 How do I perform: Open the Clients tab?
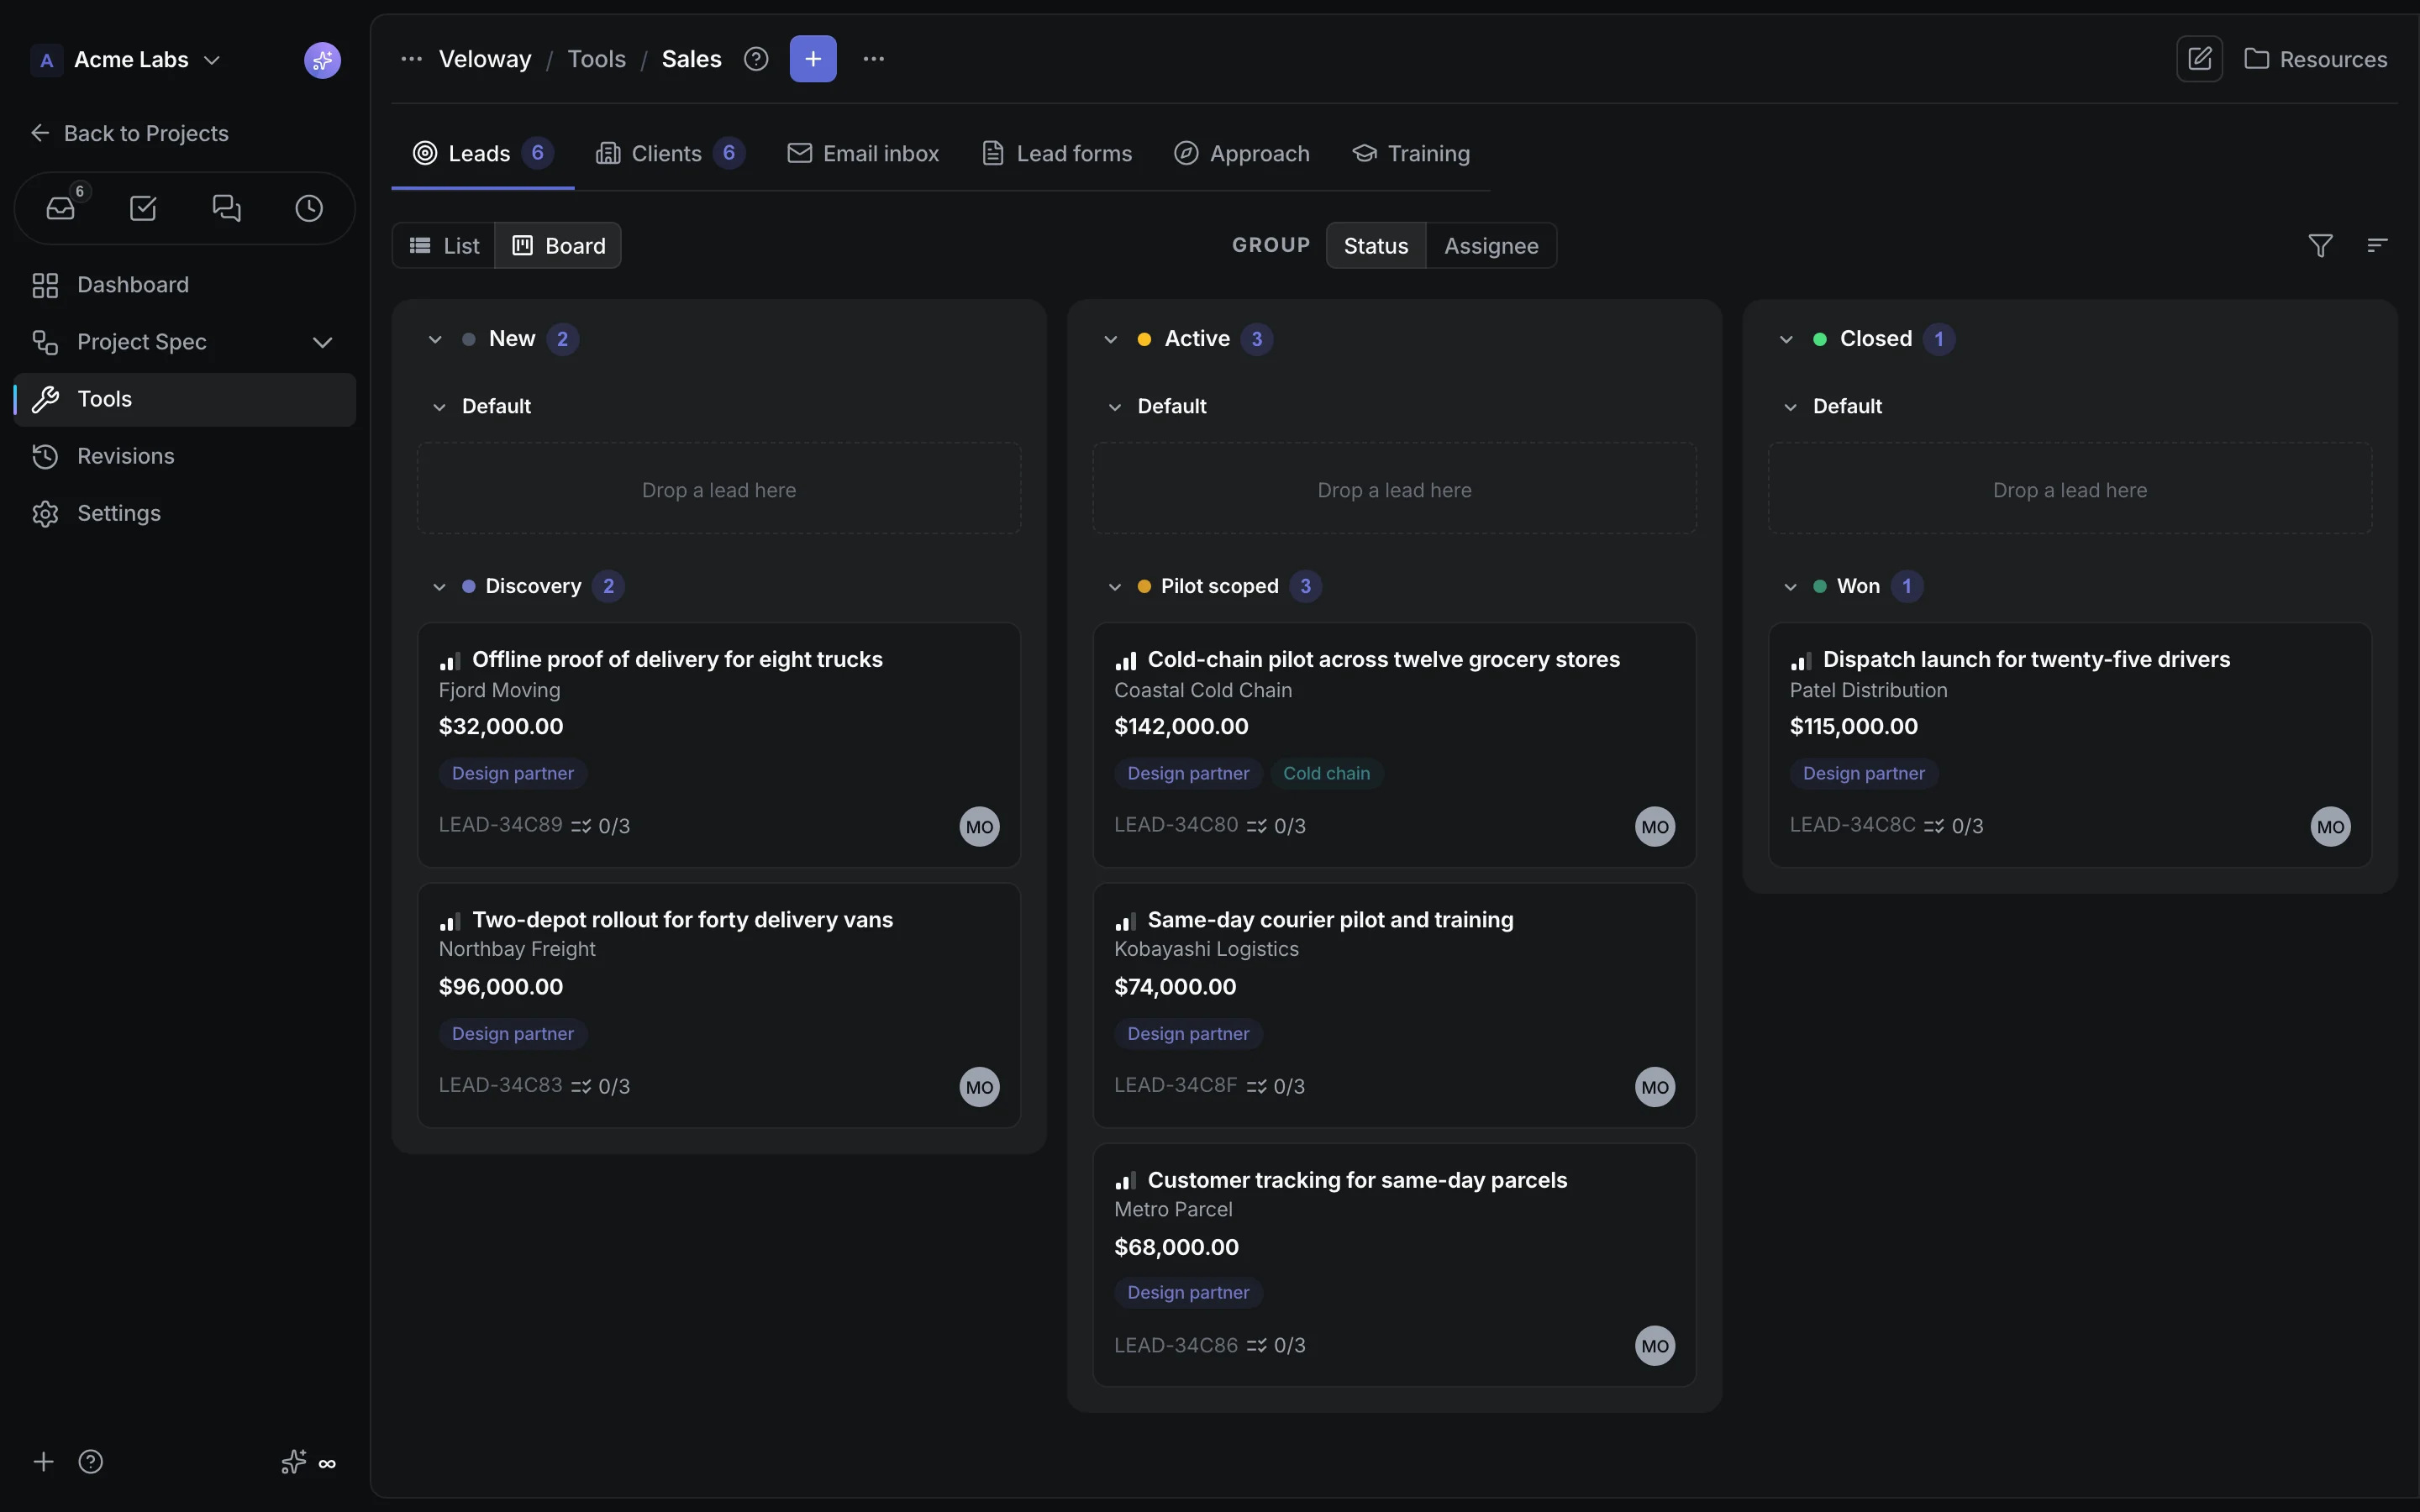click(670, 153)
